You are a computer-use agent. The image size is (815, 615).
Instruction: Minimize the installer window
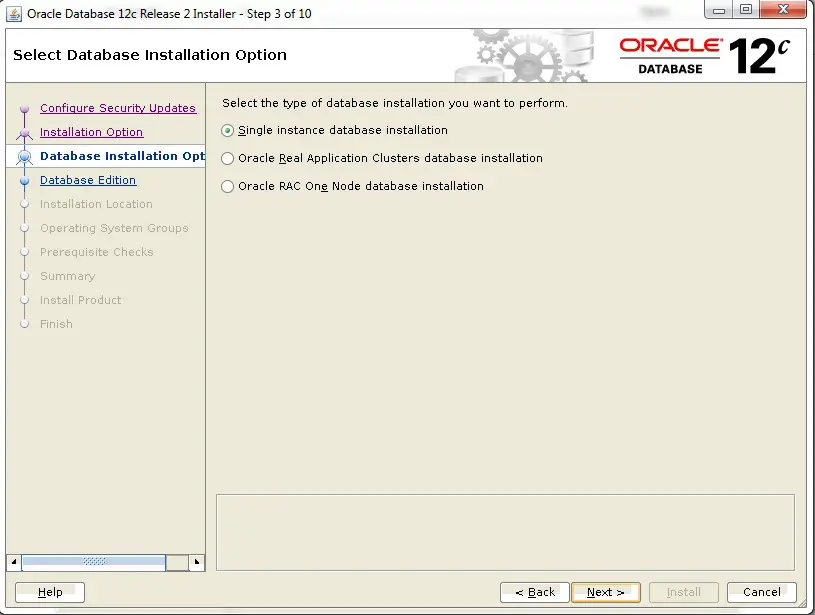tap(719, 10)
